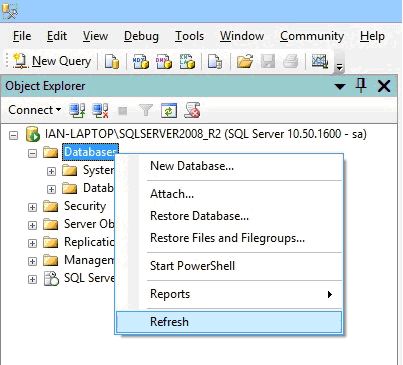The height and width of the screenshot is (365, 403).
Task: Click the Replication folder icon
Action: coord(51,242)
